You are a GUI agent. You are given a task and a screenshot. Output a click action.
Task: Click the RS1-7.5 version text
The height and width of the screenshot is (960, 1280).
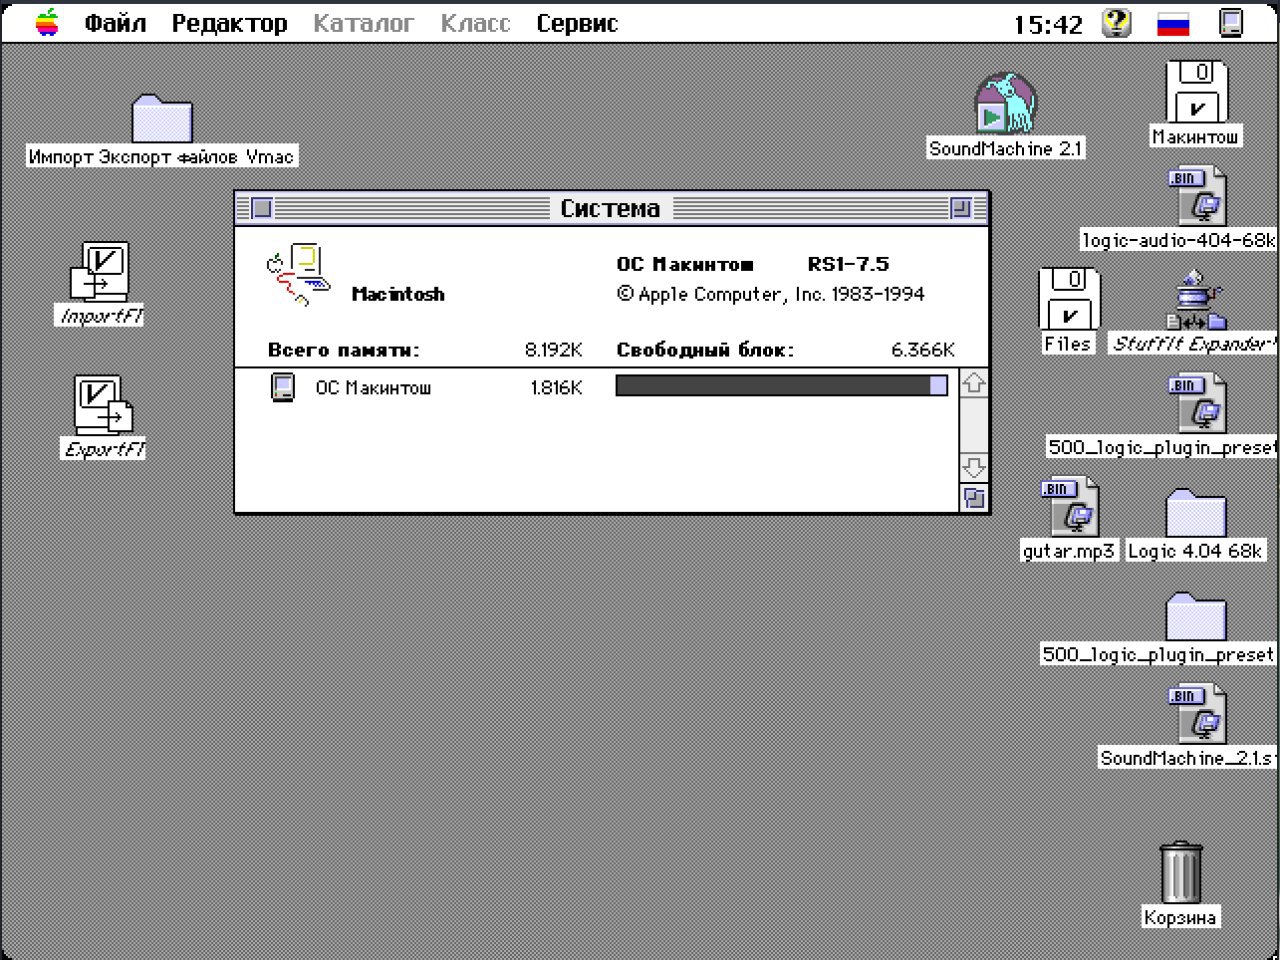pos(848,264)
